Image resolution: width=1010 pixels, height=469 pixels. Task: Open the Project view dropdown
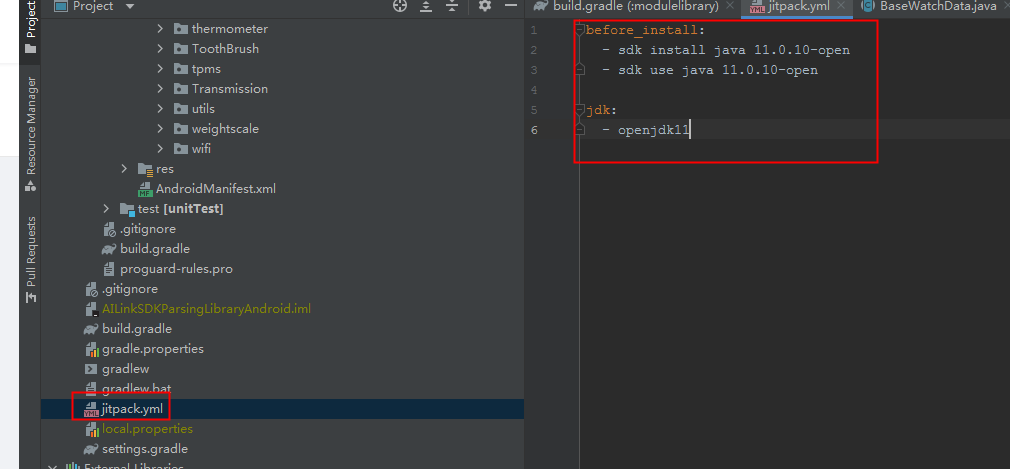[131, 7]
